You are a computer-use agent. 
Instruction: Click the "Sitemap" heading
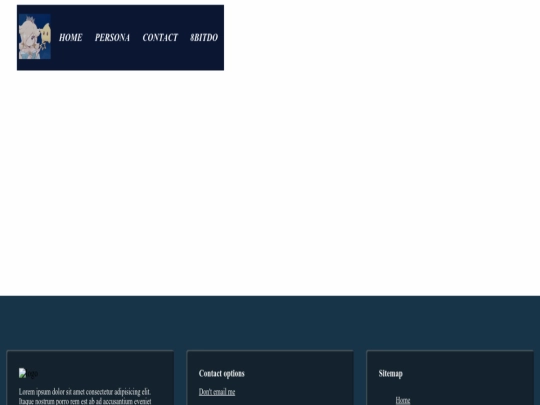pyautogui.click(x=391, y=373)
